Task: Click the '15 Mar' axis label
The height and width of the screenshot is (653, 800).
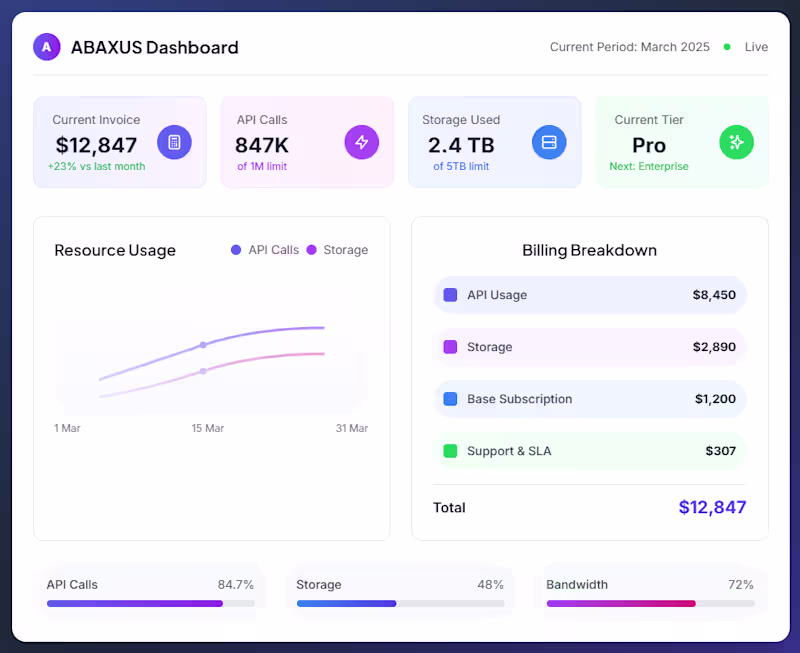Action: click(208, 428)
